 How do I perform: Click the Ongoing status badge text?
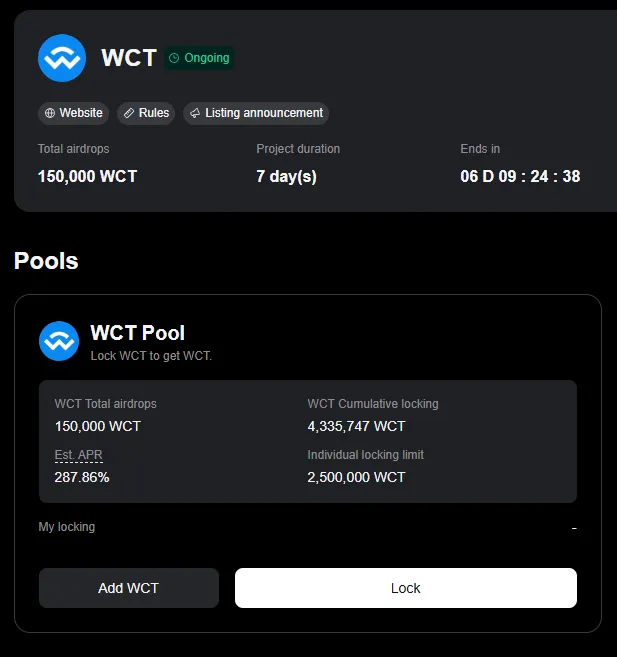click(206, 58)
